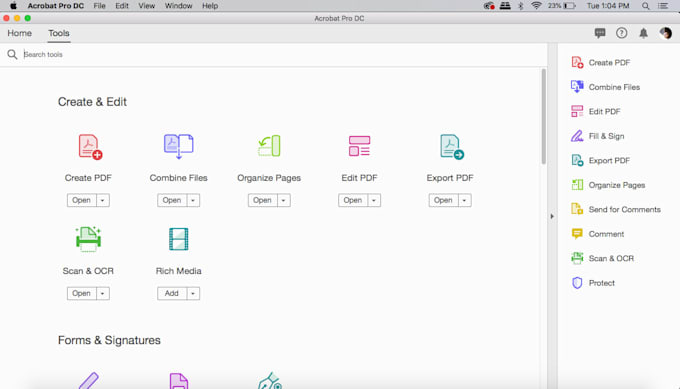Expand the Export PDF dropdown arrow

click(464, 200)
